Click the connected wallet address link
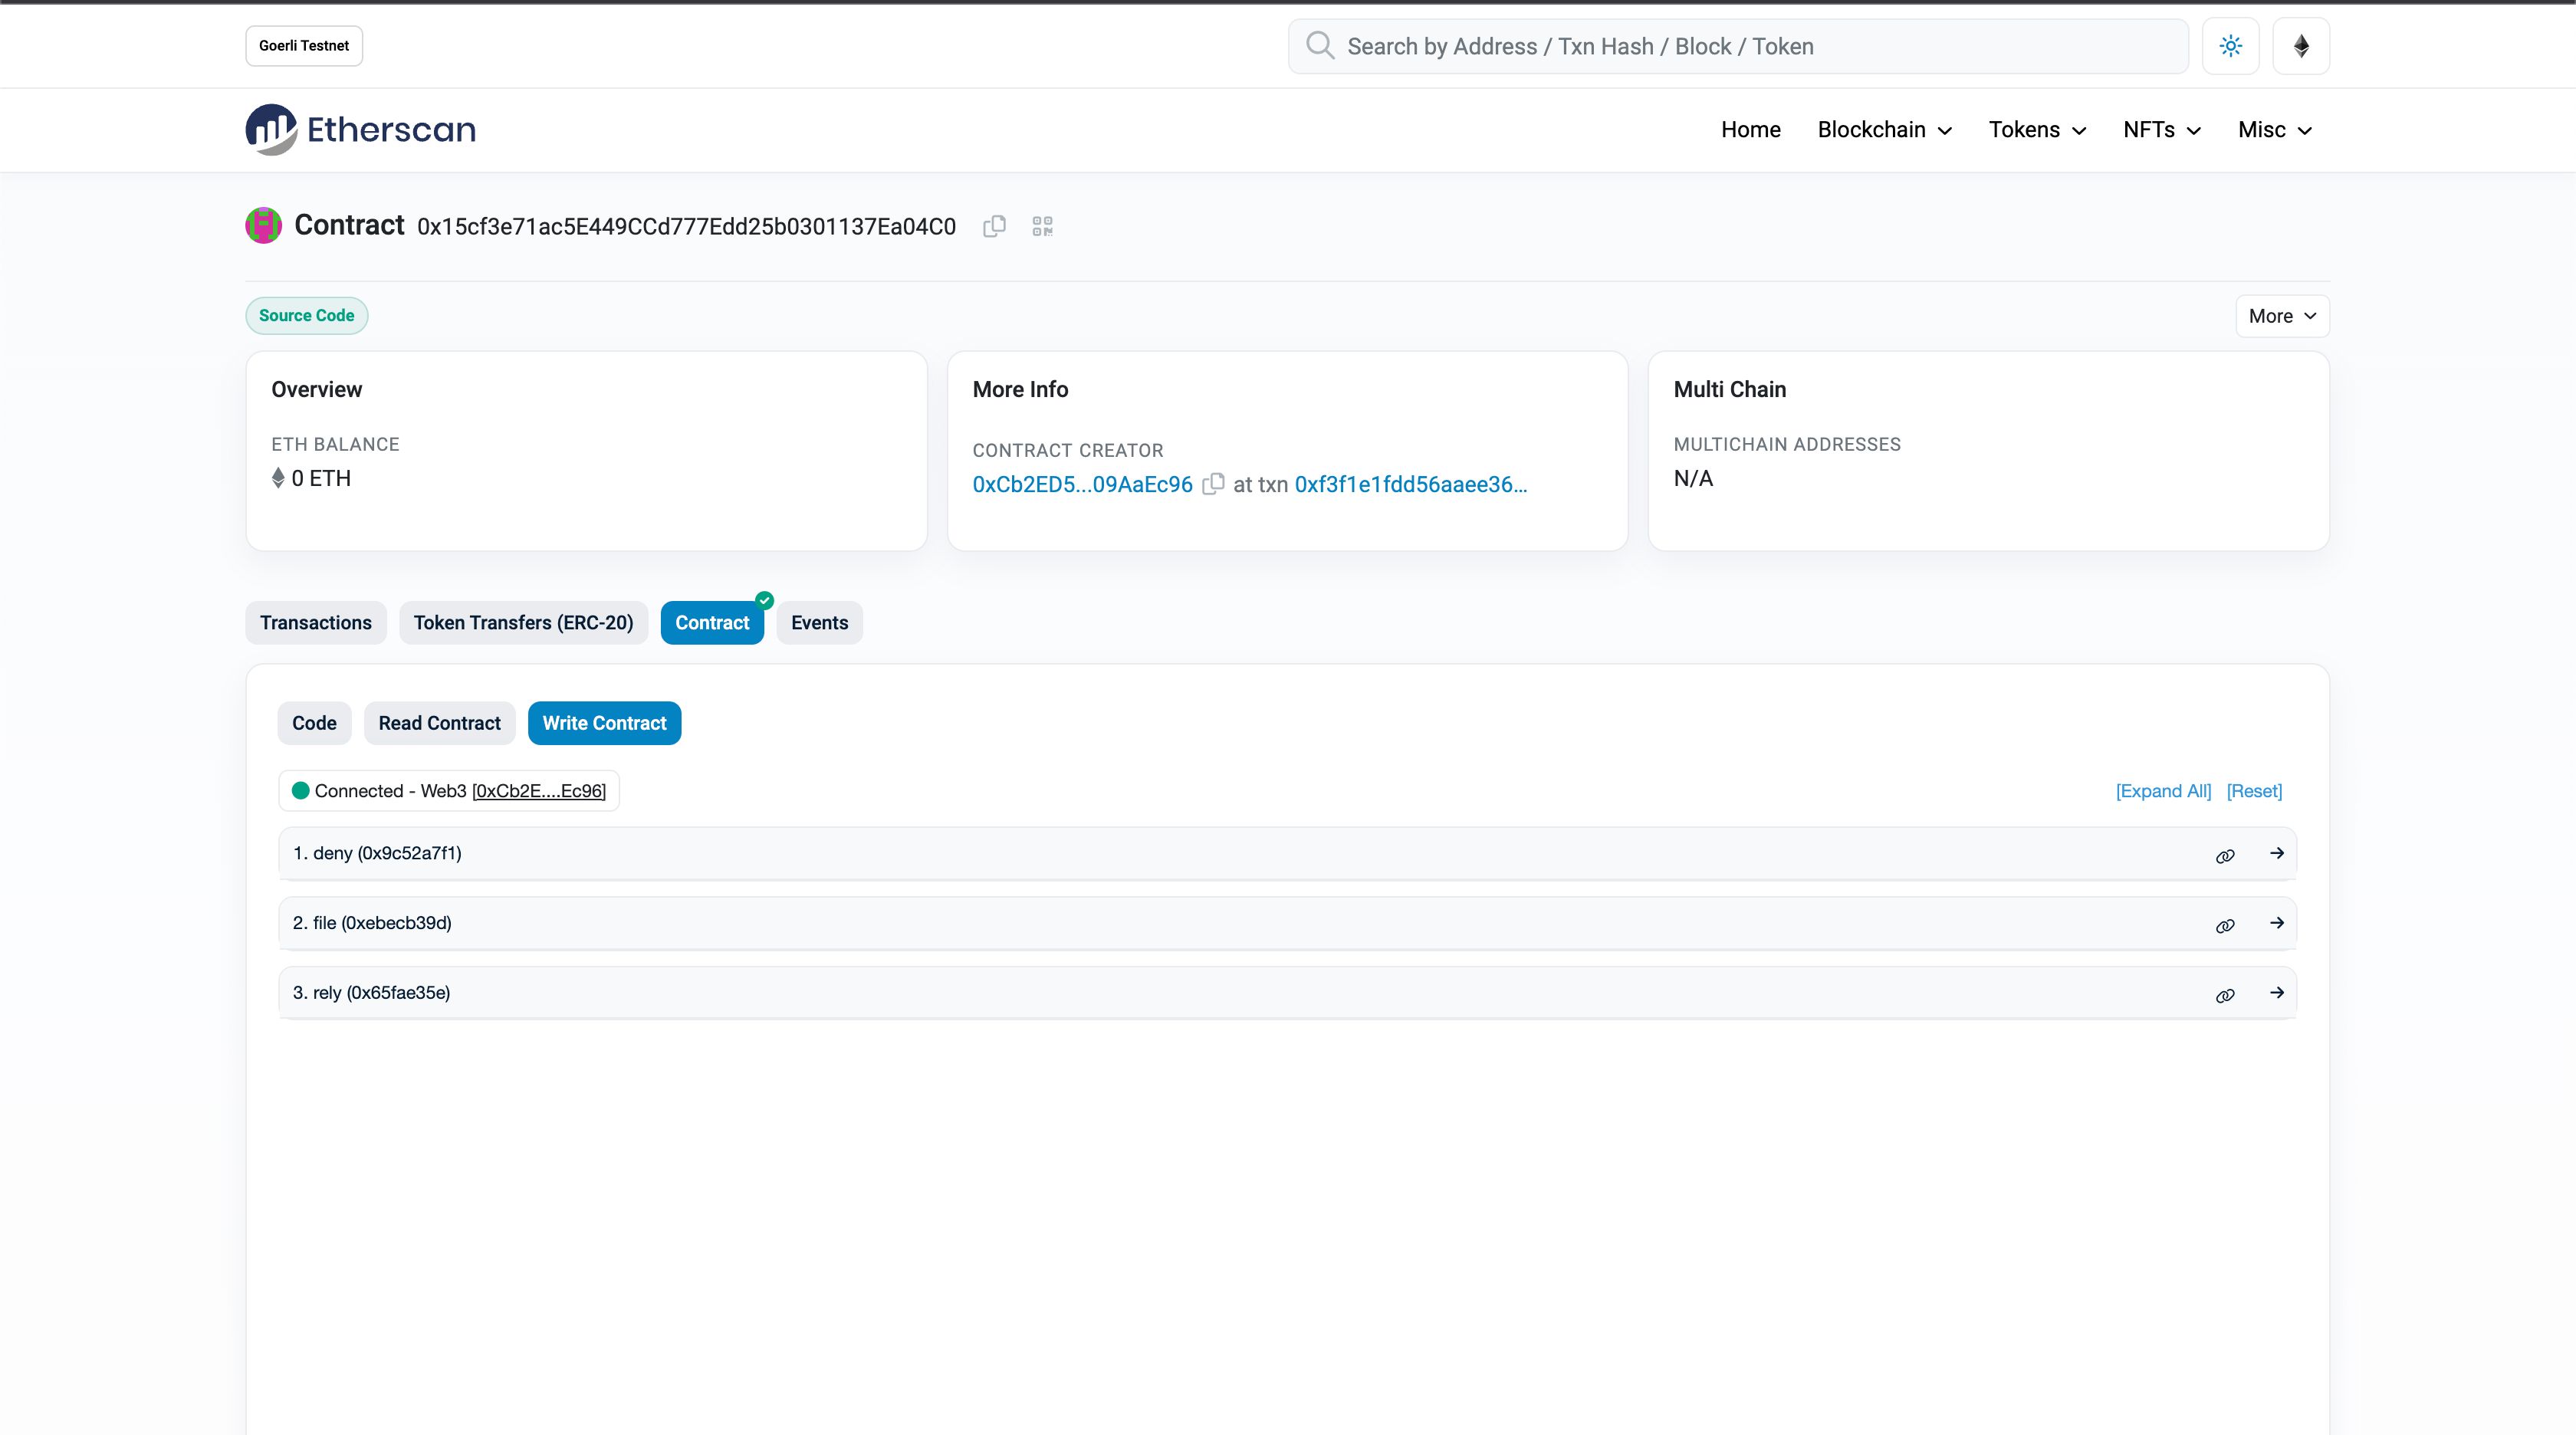The width and height of the screenshot is (2576, 1435). pyautogui.click(x=539, y=790)
